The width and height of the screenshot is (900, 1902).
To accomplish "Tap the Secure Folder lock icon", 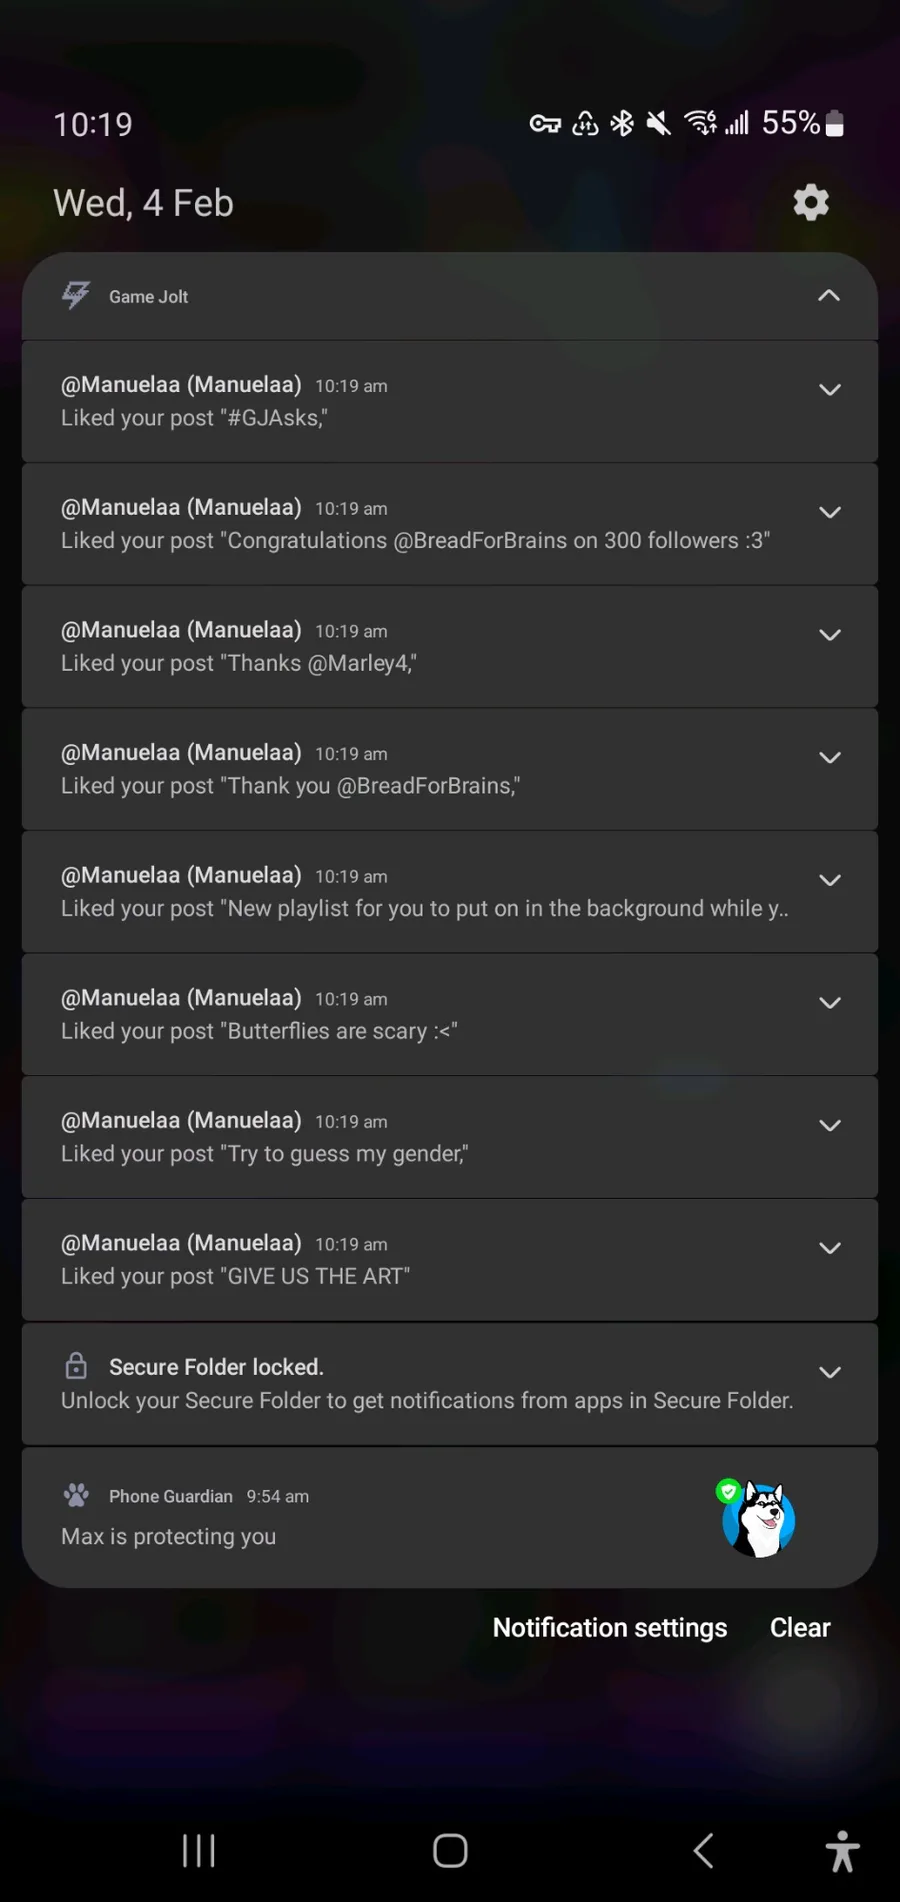I will pos(76,1366).
